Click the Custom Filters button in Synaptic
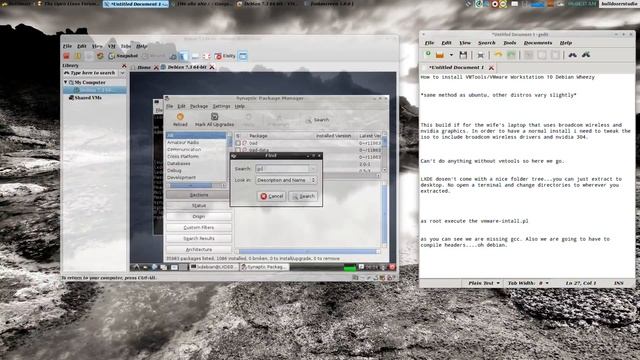The width and height of the screenshot is (640, 360). tap(199, 227)
